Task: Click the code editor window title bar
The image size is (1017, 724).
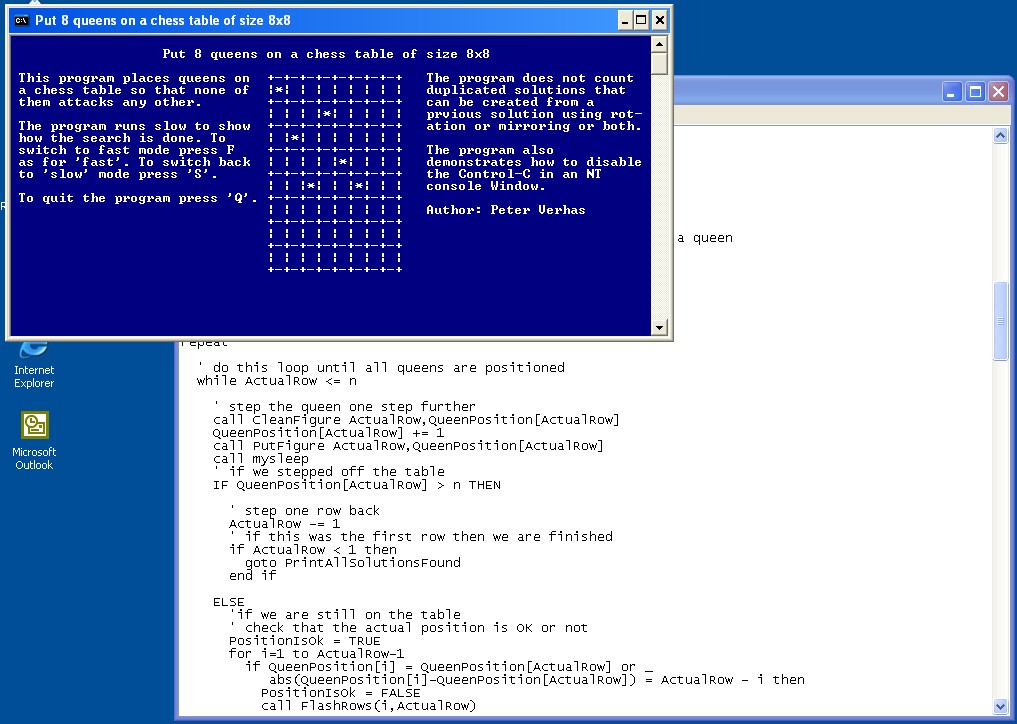Action: tap(800, 92)
